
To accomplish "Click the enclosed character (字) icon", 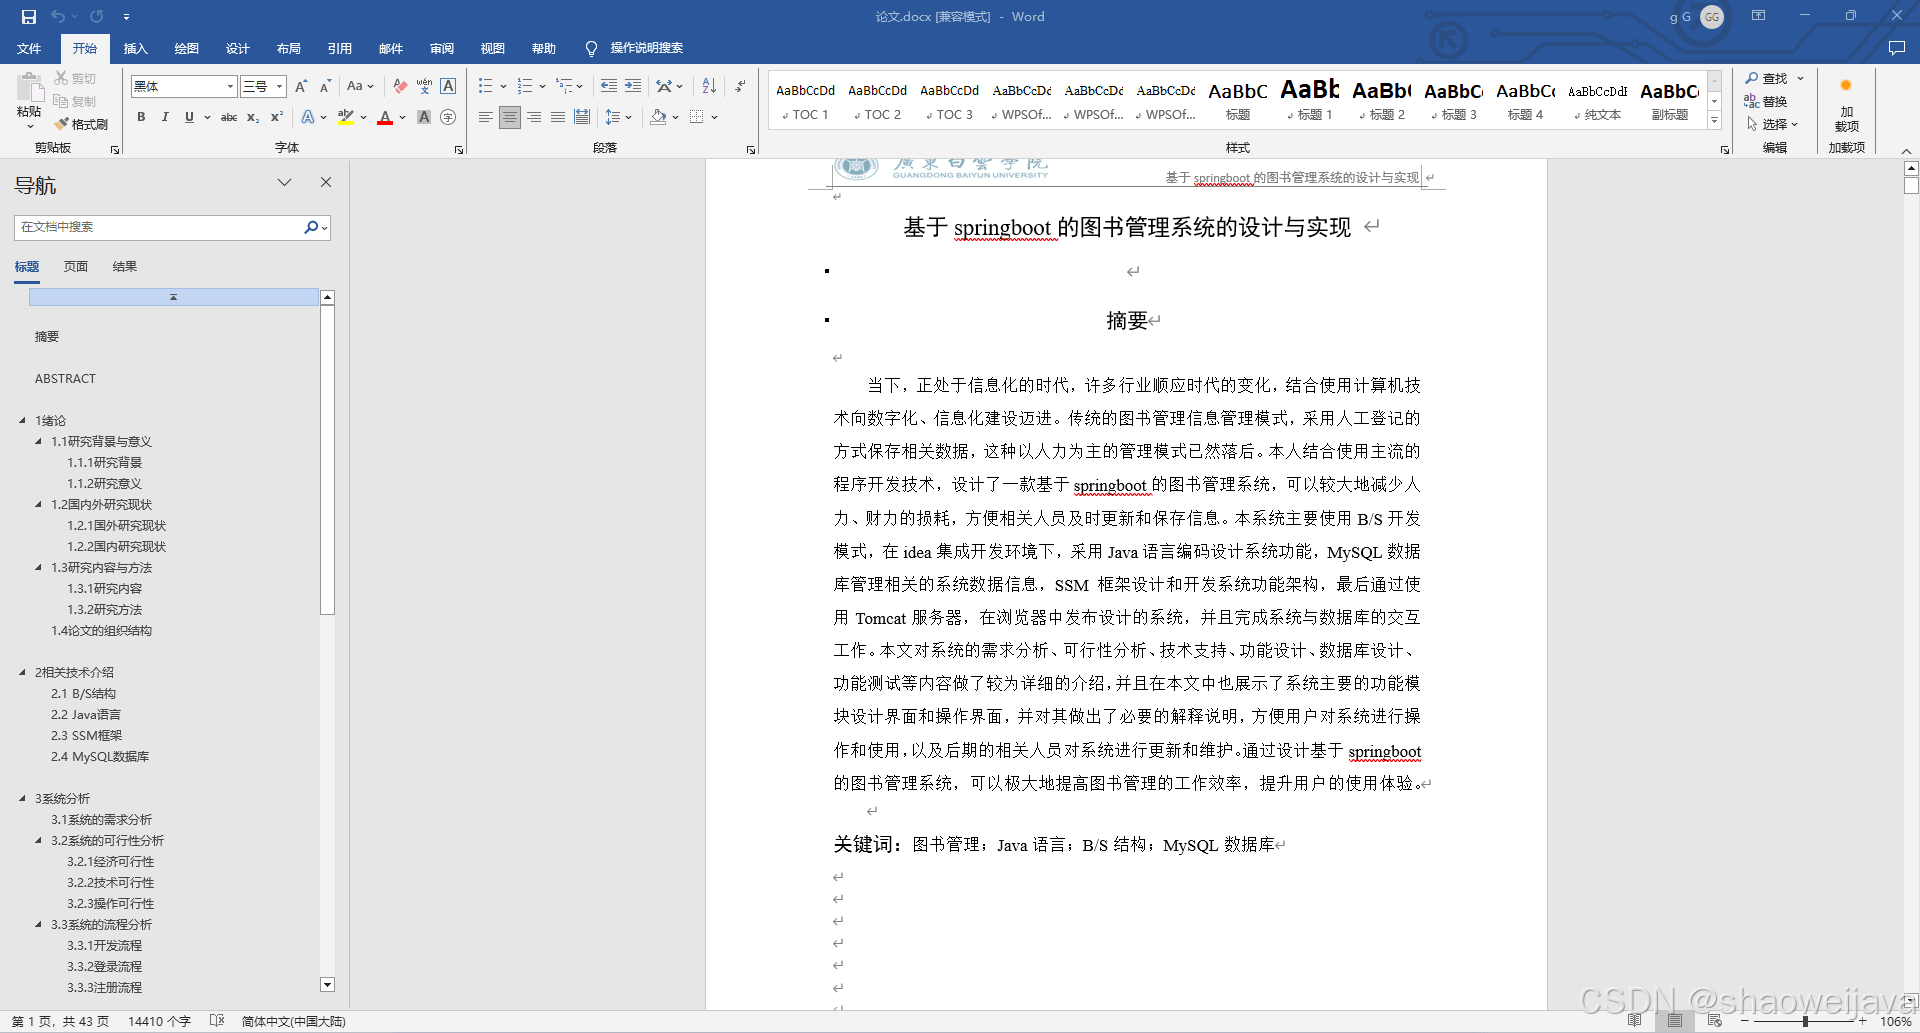I will [x=448, y=117].
